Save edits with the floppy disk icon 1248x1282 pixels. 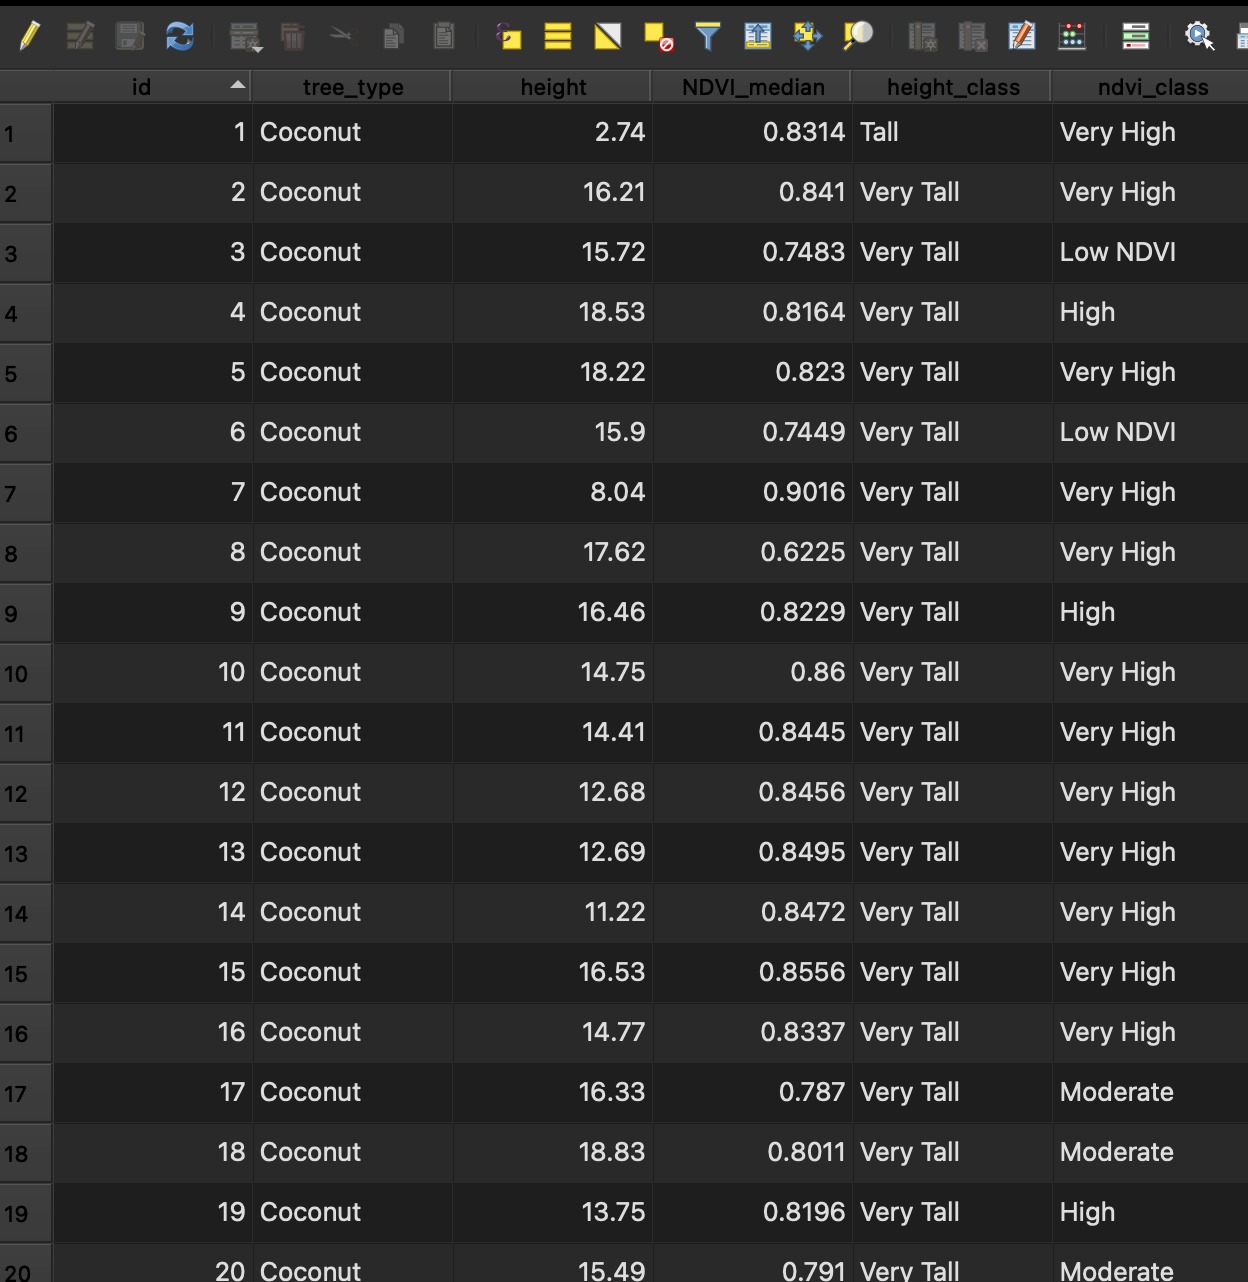click(x=130, y=37)
